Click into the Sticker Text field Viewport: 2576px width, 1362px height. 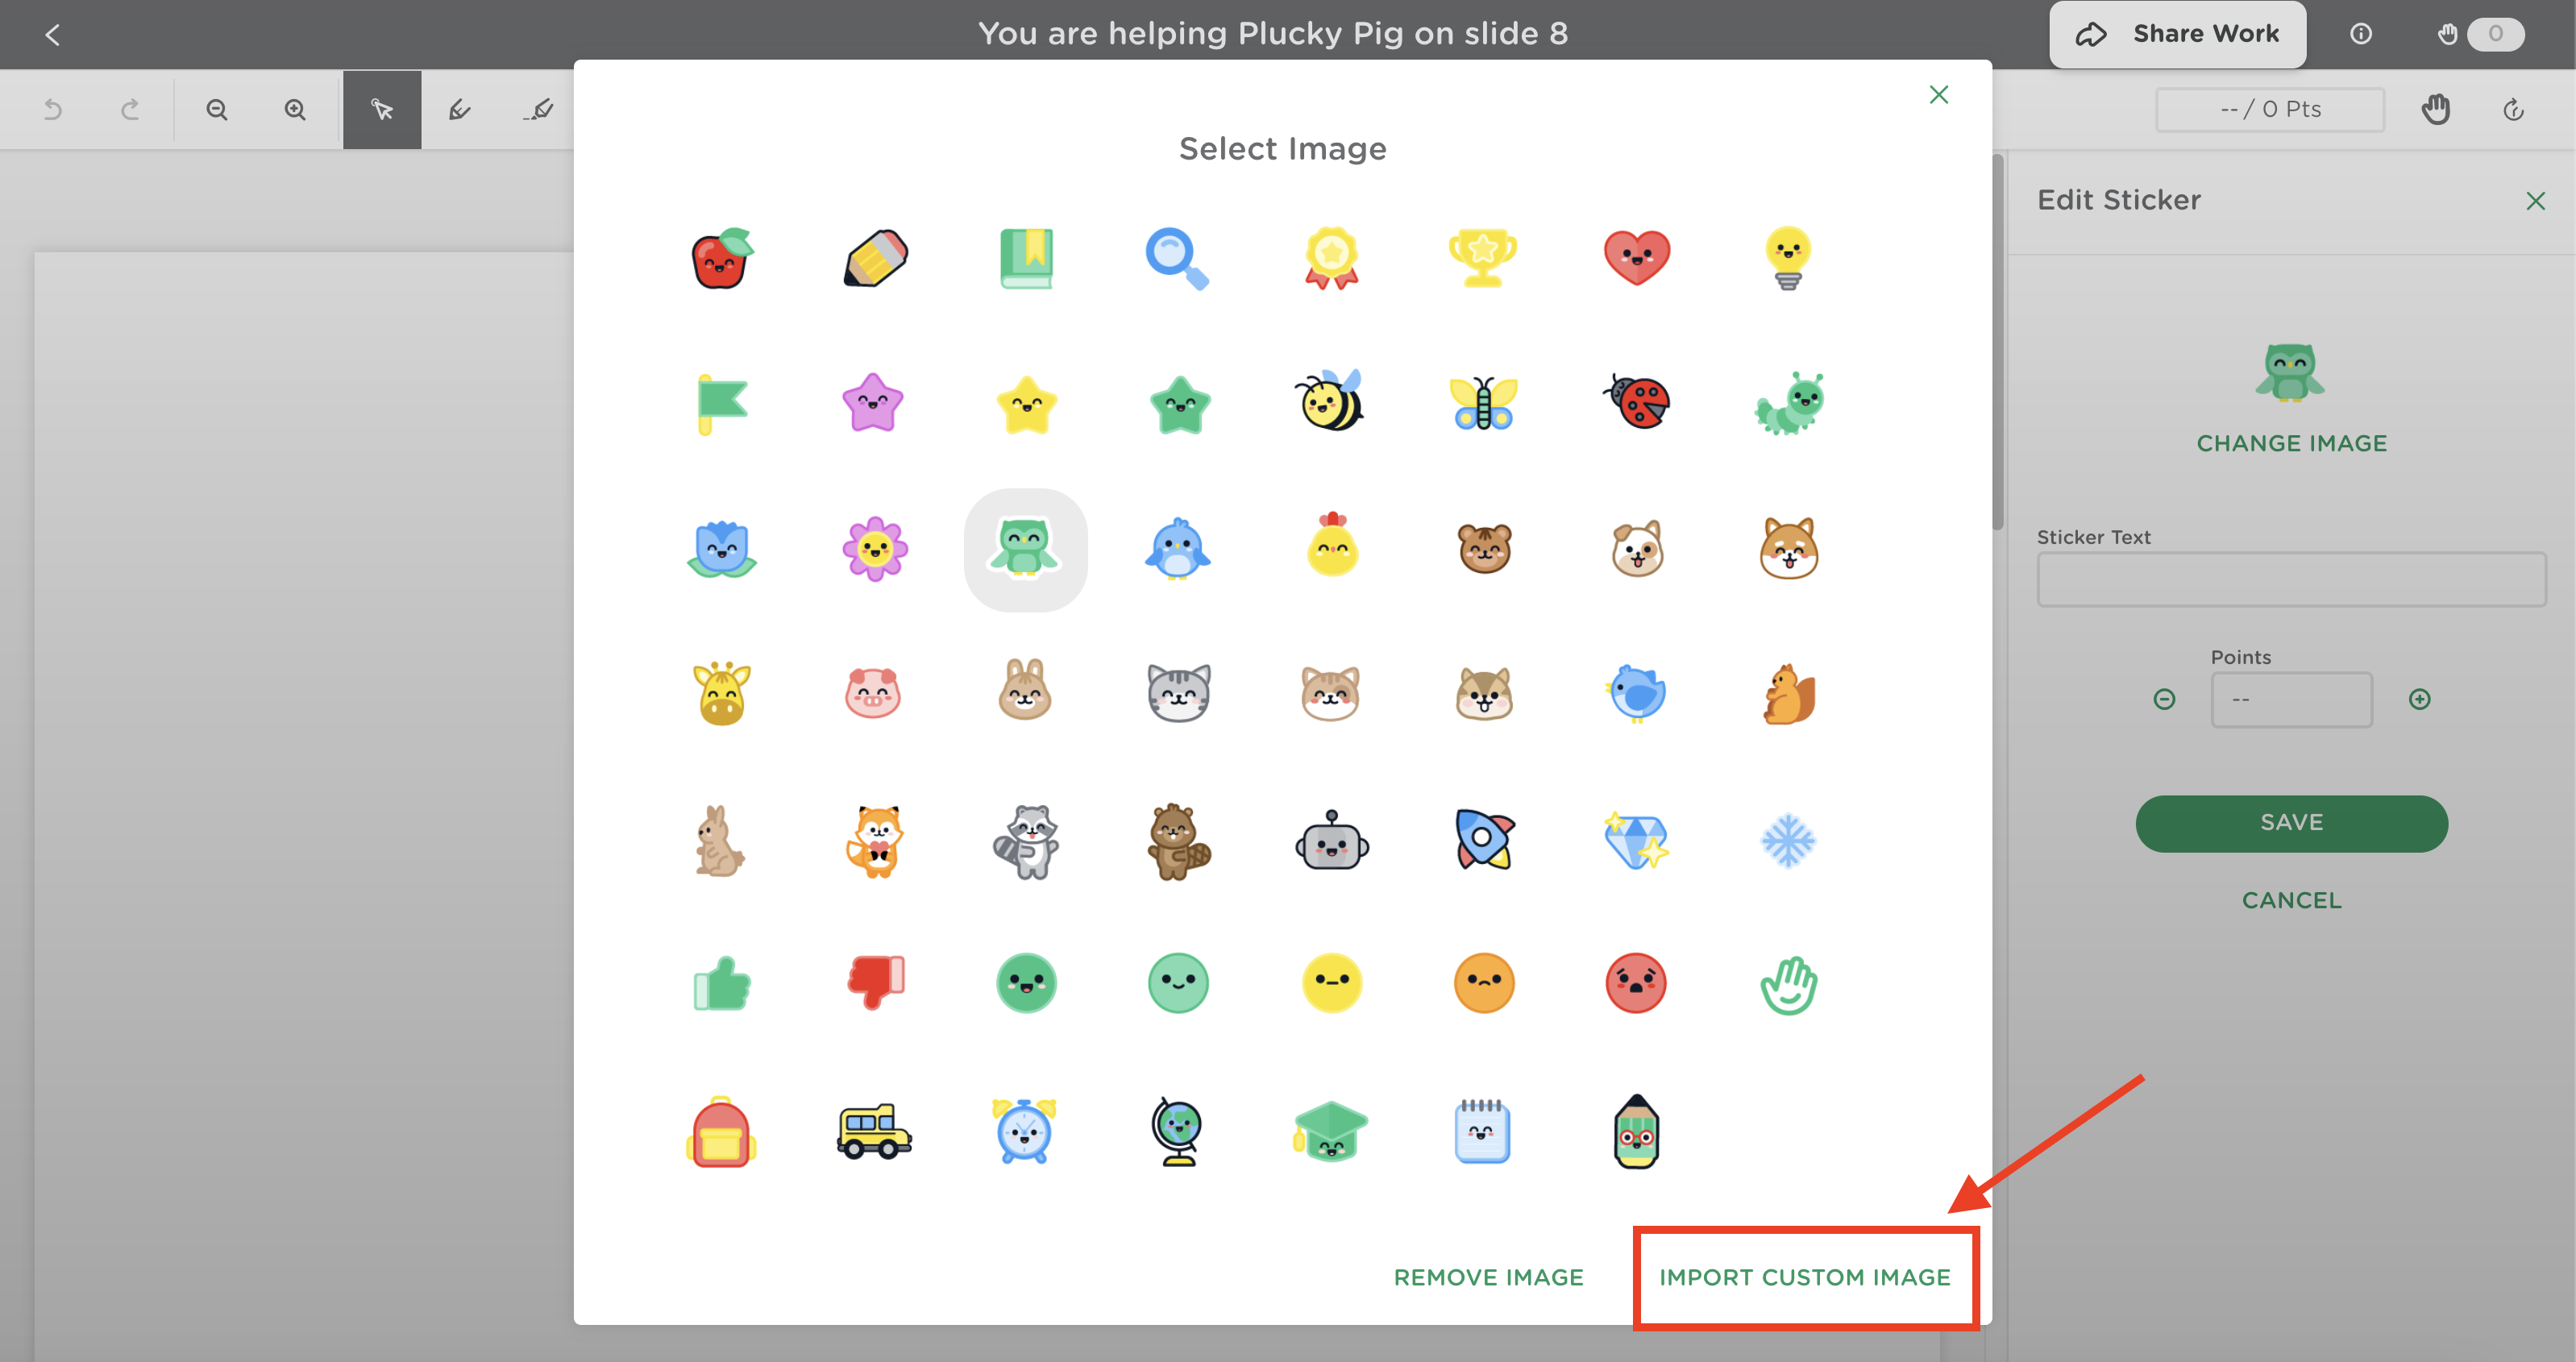[x=2291, y=579]
